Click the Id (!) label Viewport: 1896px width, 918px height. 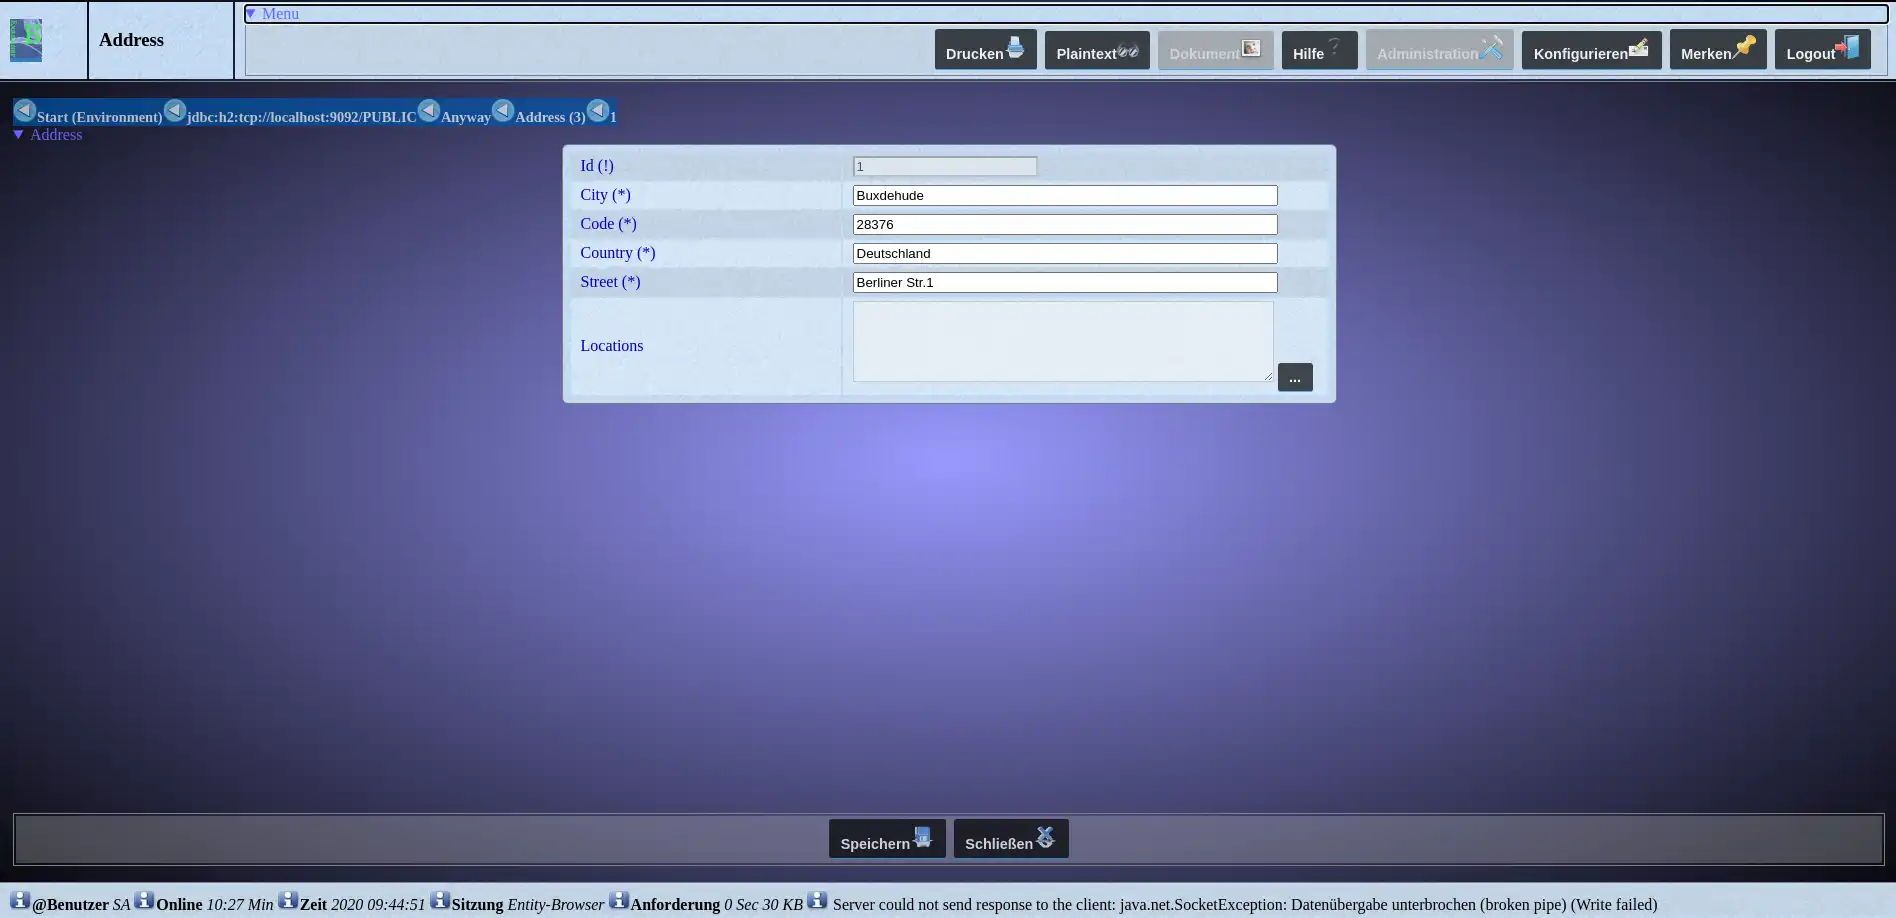coord(597,166)
